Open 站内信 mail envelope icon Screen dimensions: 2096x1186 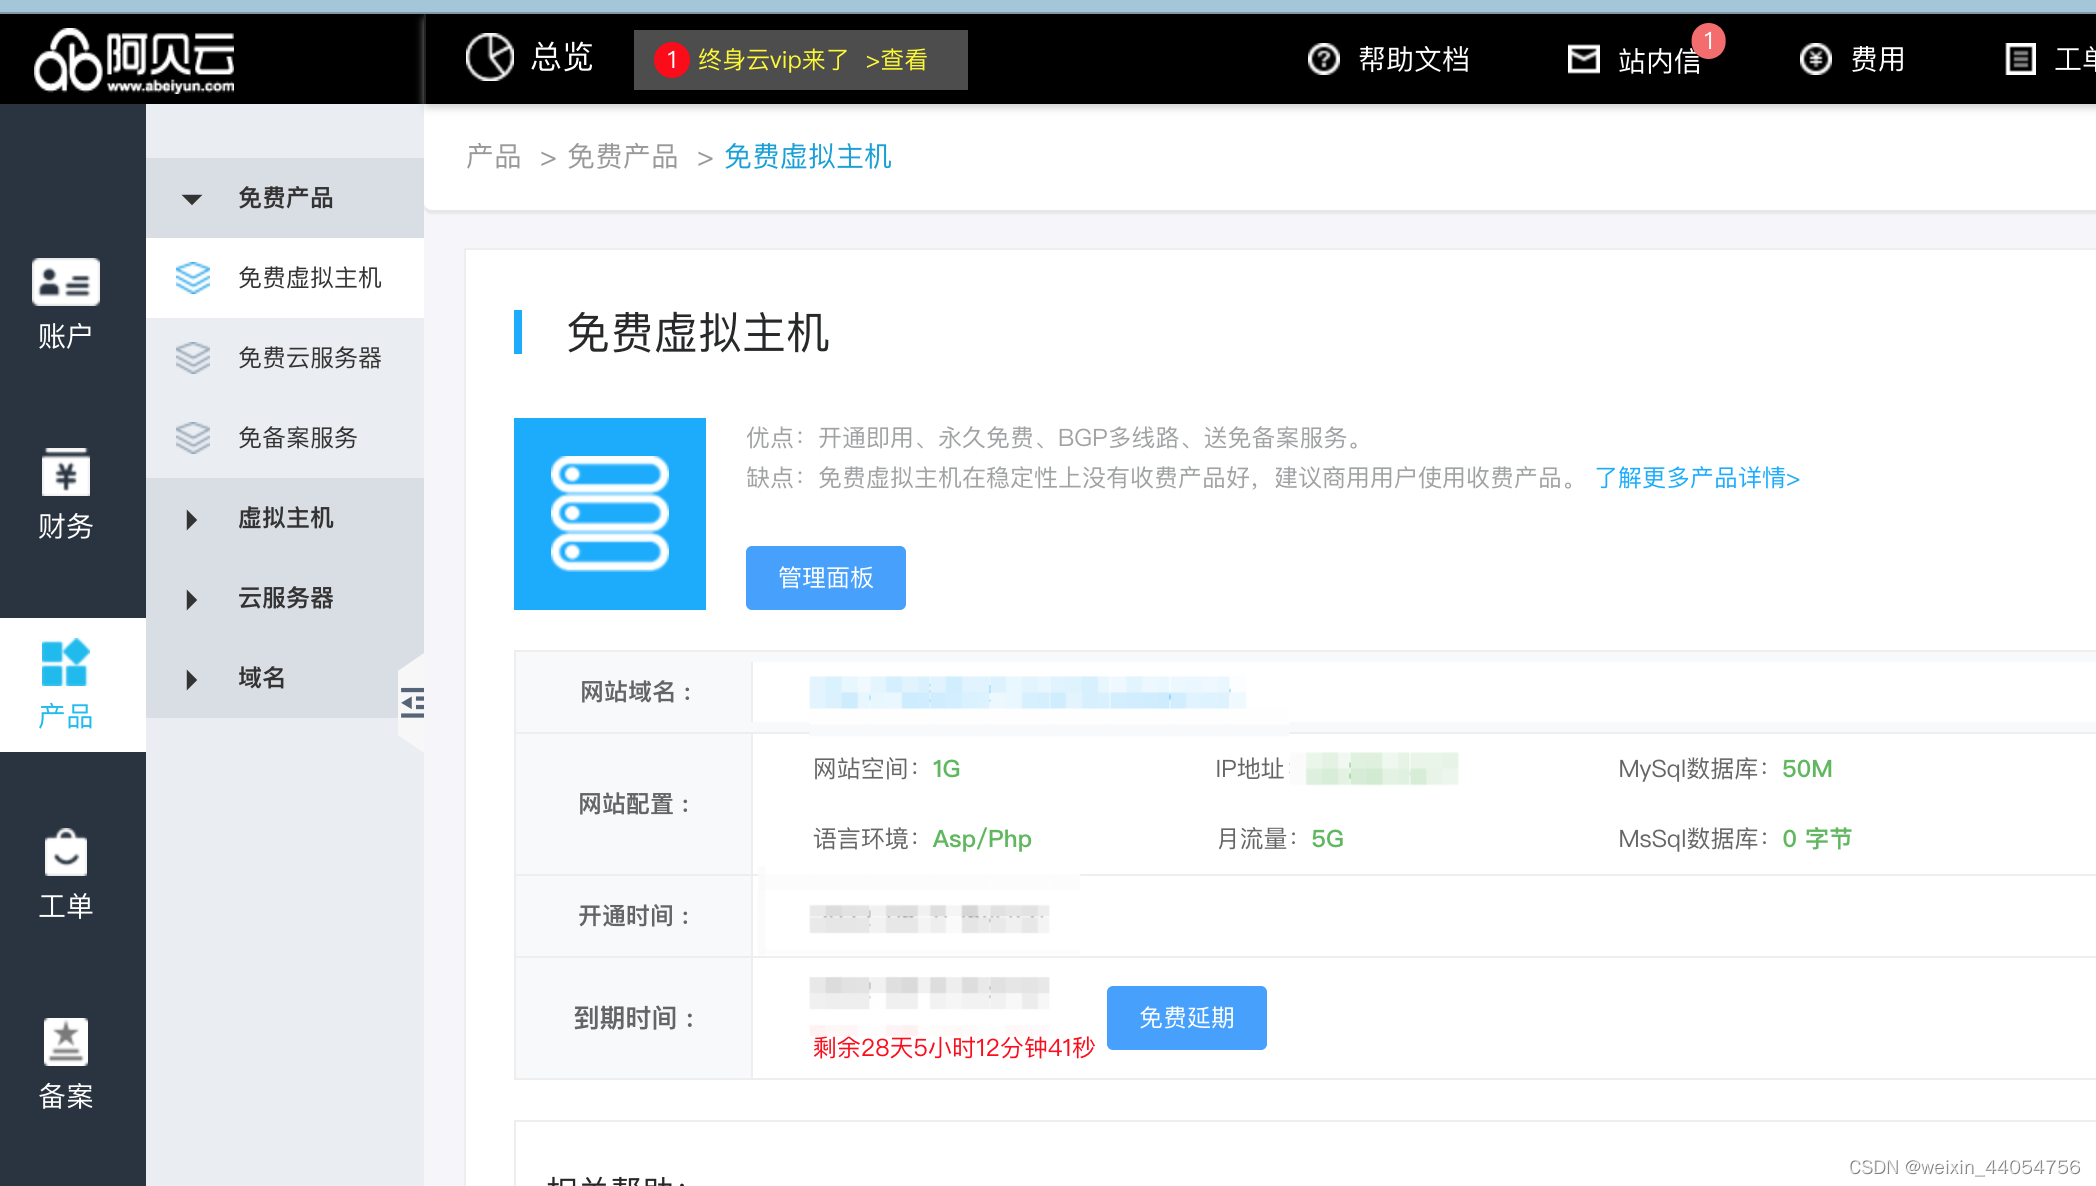pyautogui.click(x=1584, y=59)
